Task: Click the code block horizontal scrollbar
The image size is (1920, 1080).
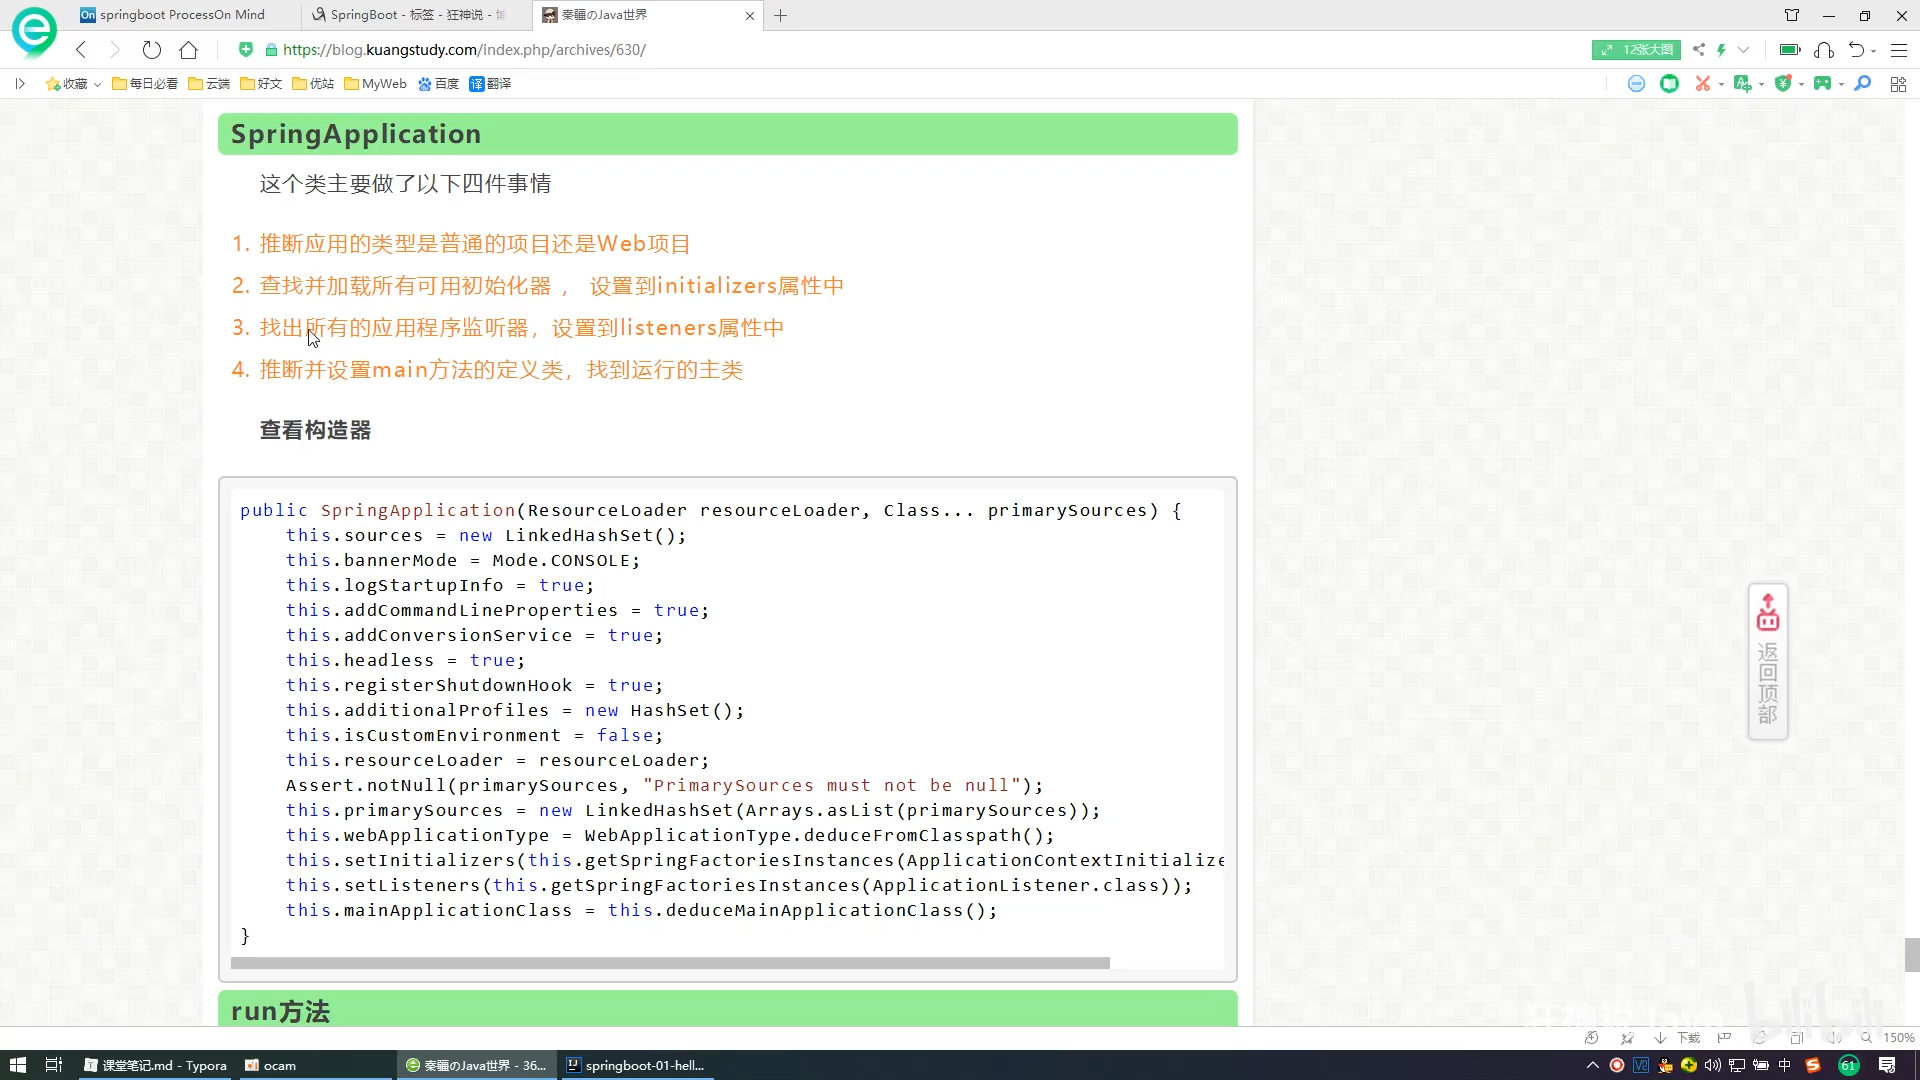Action: coord(670,963)
